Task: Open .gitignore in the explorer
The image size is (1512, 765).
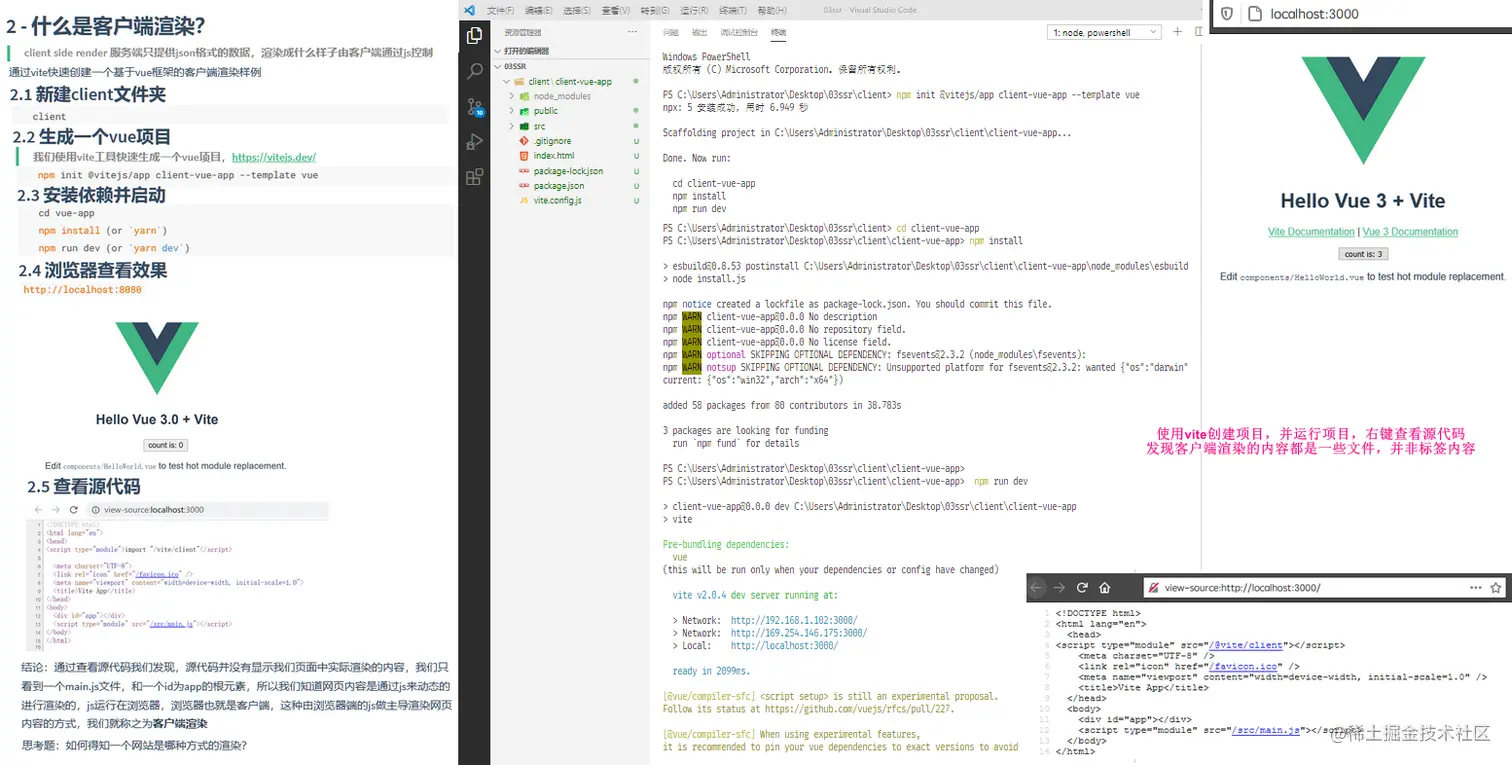Action: 569,141
